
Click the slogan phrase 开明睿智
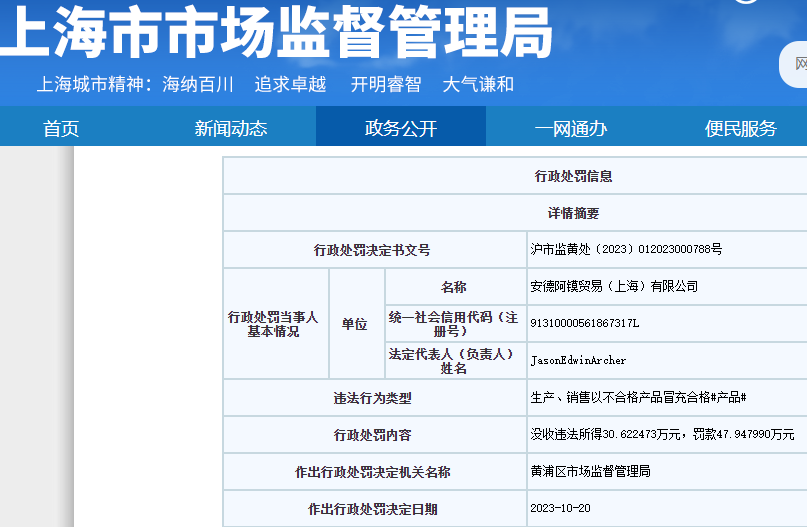click(386, 84)
